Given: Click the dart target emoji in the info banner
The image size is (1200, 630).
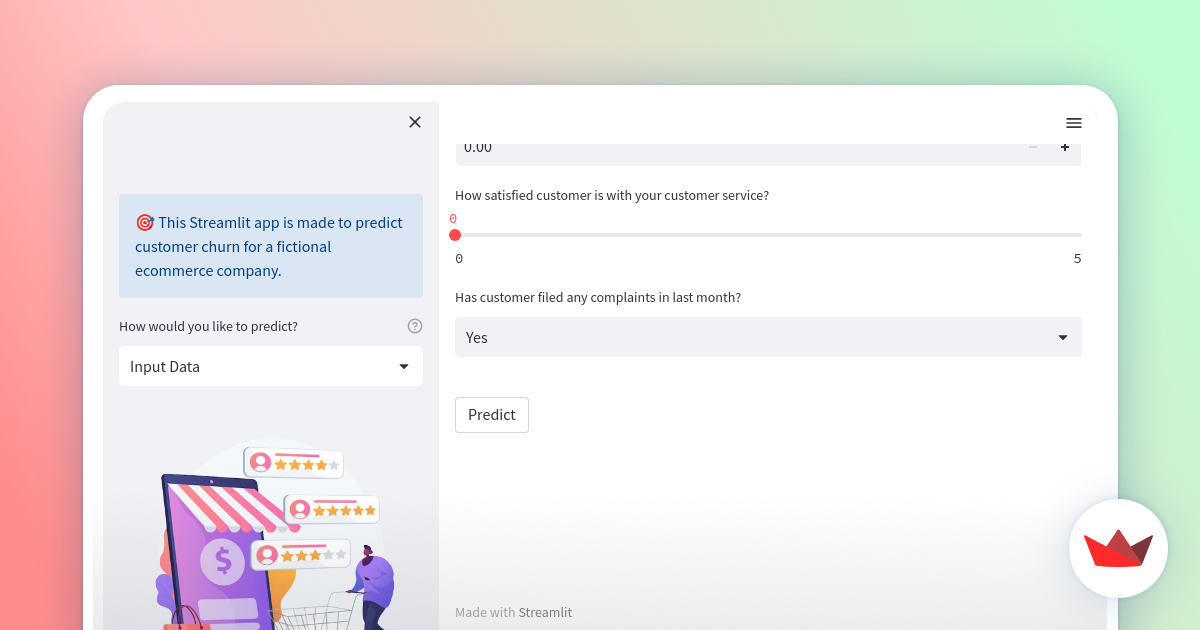Looking at the screenshot, I should [145, 222].
